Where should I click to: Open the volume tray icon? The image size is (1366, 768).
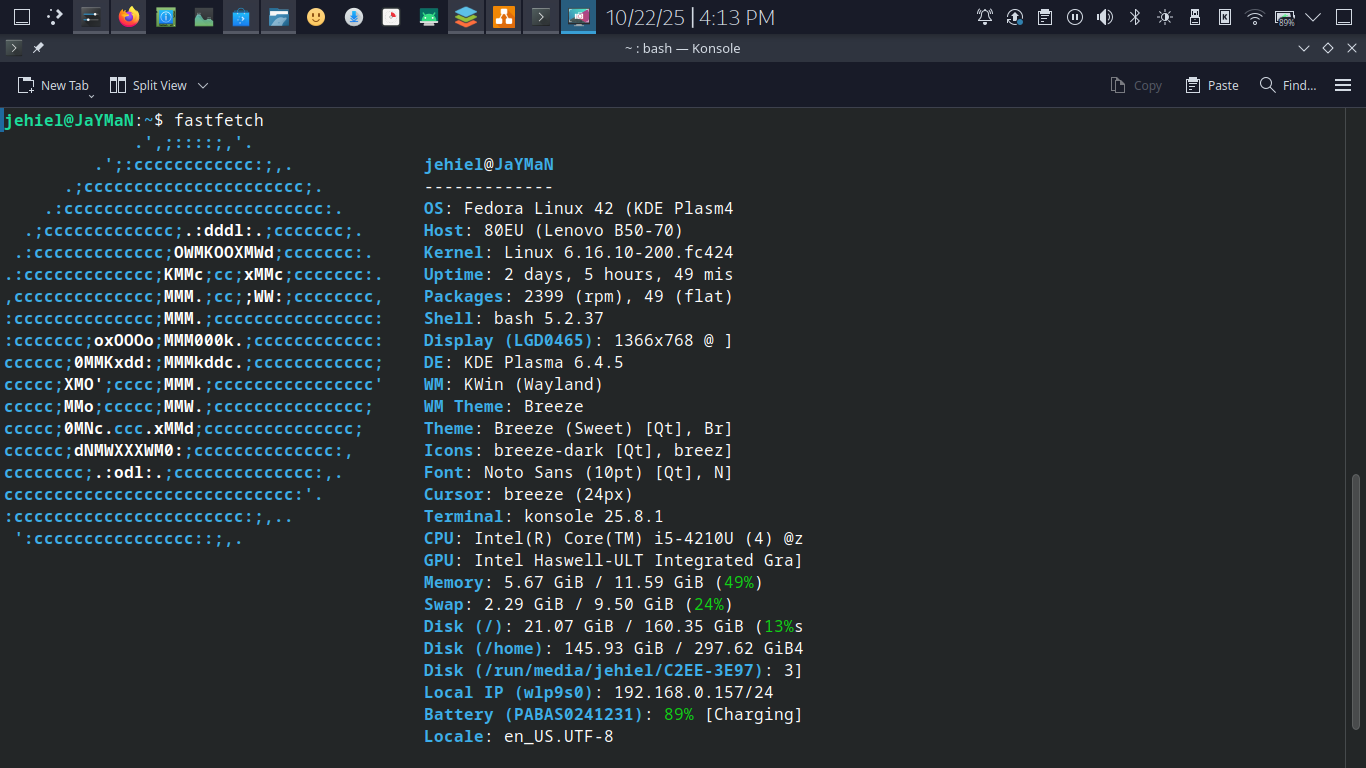[x=1104, y=17]
